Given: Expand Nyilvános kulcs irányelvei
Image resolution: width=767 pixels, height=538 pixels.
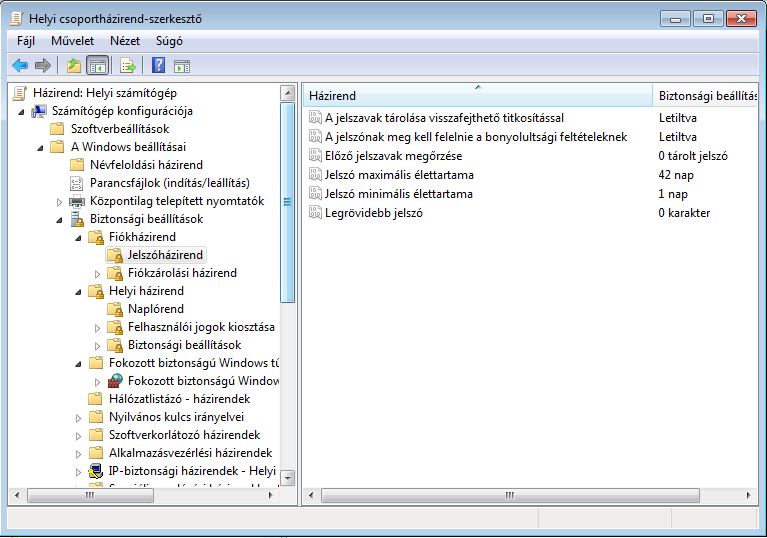Looking at the screenshot, I should coord(79,418).
